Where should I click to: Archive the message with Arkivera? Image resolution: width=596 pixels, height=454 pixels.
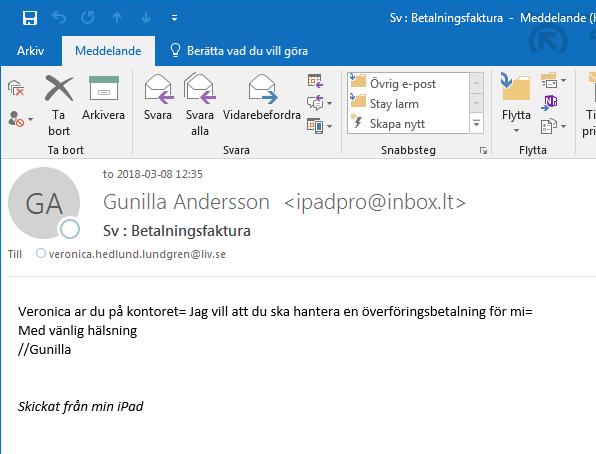click(103, 97)
